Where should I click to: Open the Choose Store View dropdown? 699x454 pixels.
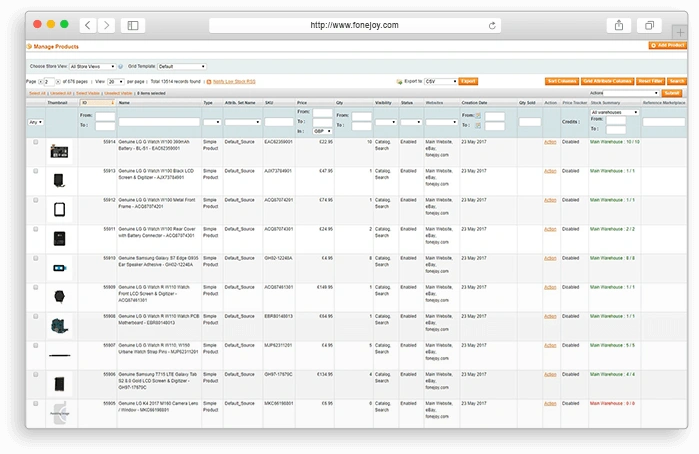click(x=92, y=66)
